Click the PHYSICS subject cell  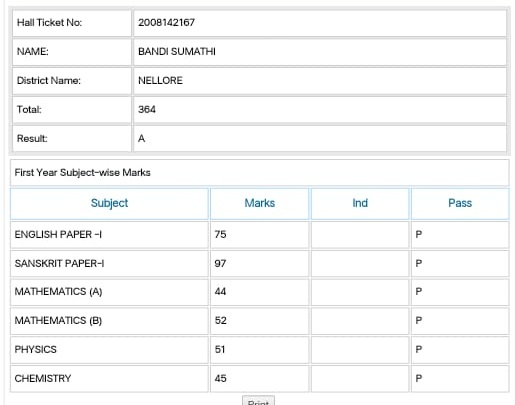pyautogui.click(x=109, y=350)
